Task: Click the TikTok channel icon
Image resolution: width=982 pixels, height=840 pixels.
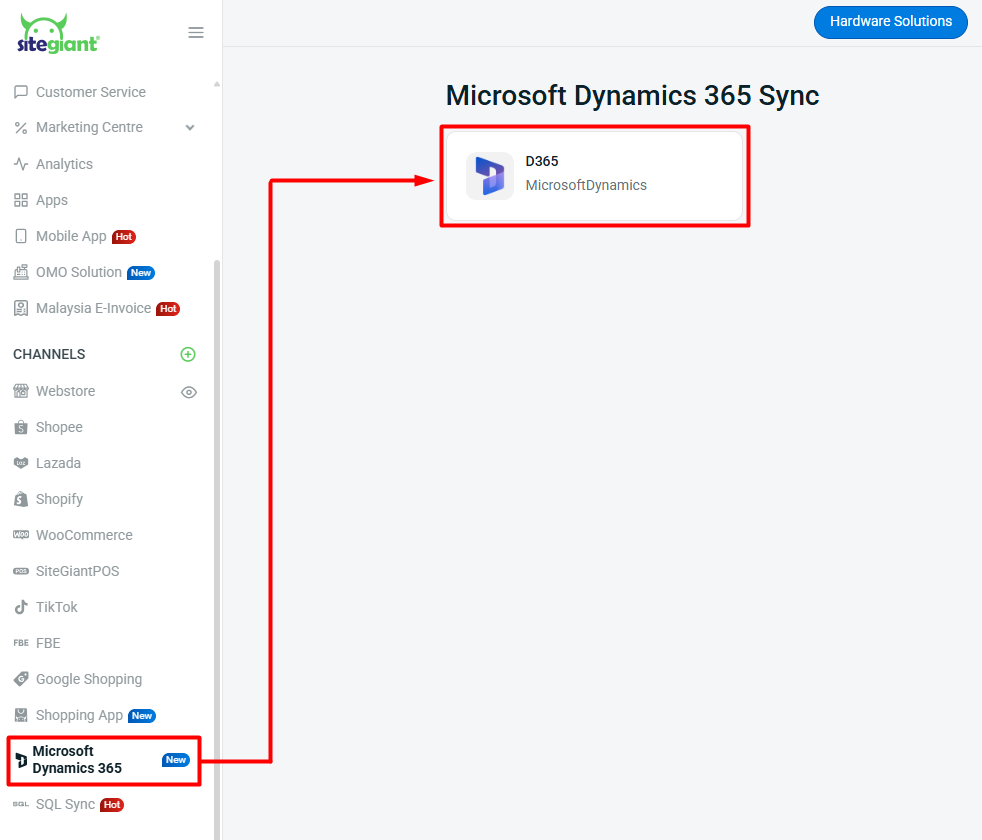Action: [x=21, y=607]
